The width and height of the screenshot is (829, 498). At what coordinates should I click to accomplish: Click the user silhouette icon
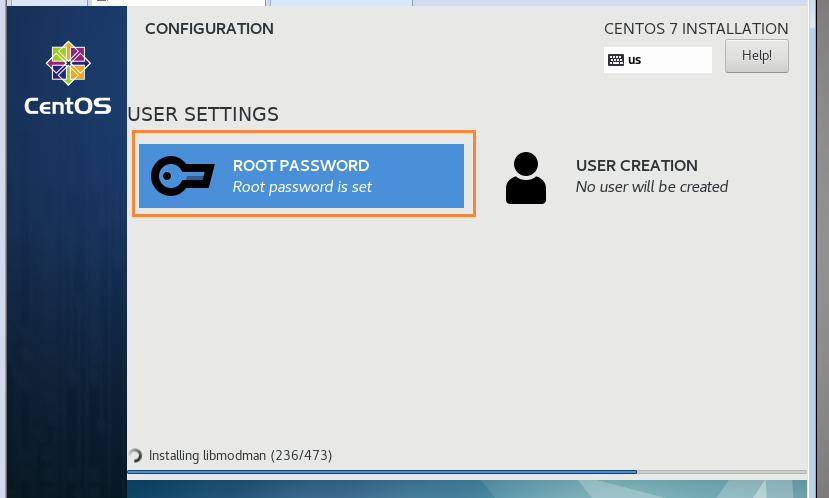526,178
